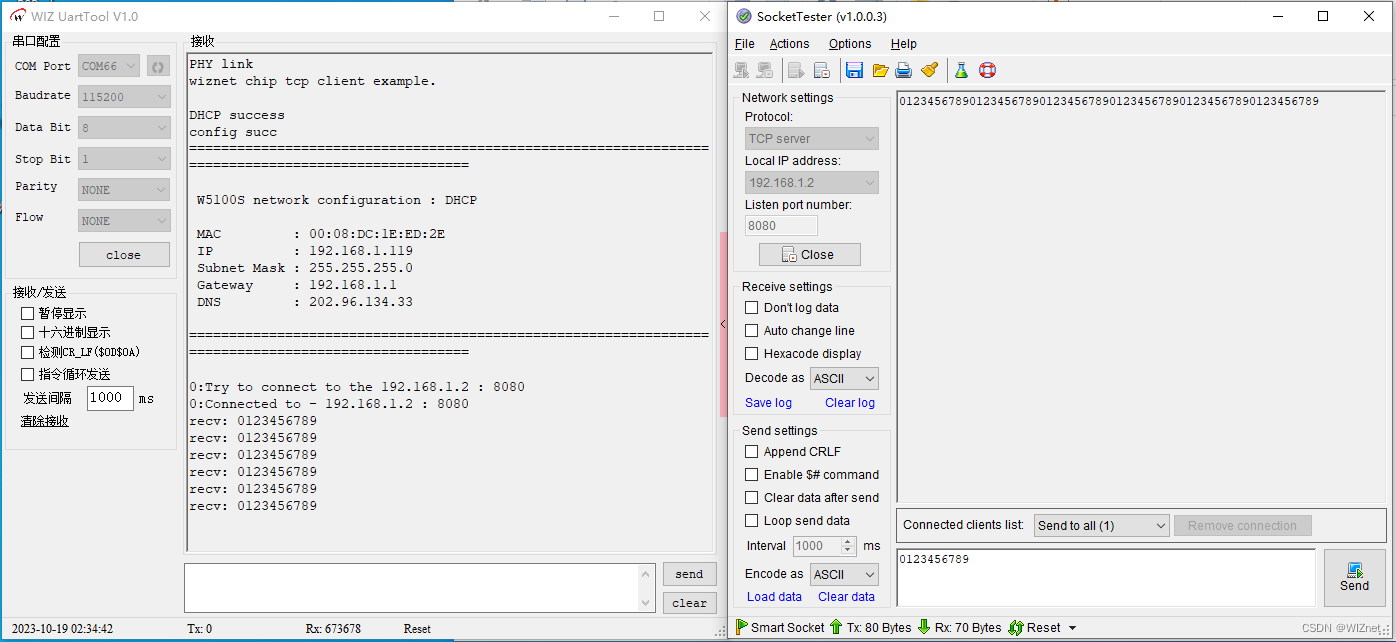Screen dimensions: 1396x642
Task: Click the lifebuoy help icon in SocketTester
Action: coord(987,70)
